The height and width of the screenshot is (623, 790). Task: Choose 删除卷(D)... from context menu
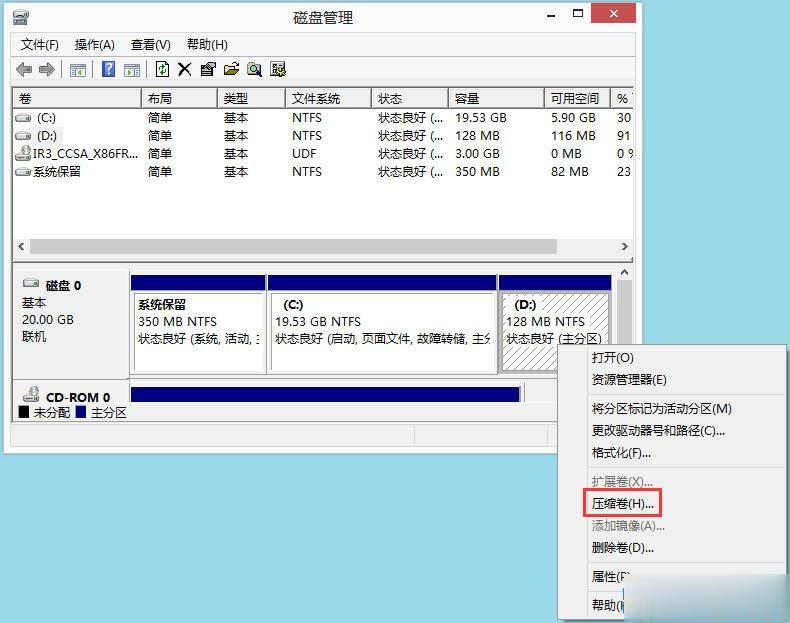pyautogui.click(x=622, y=547)
